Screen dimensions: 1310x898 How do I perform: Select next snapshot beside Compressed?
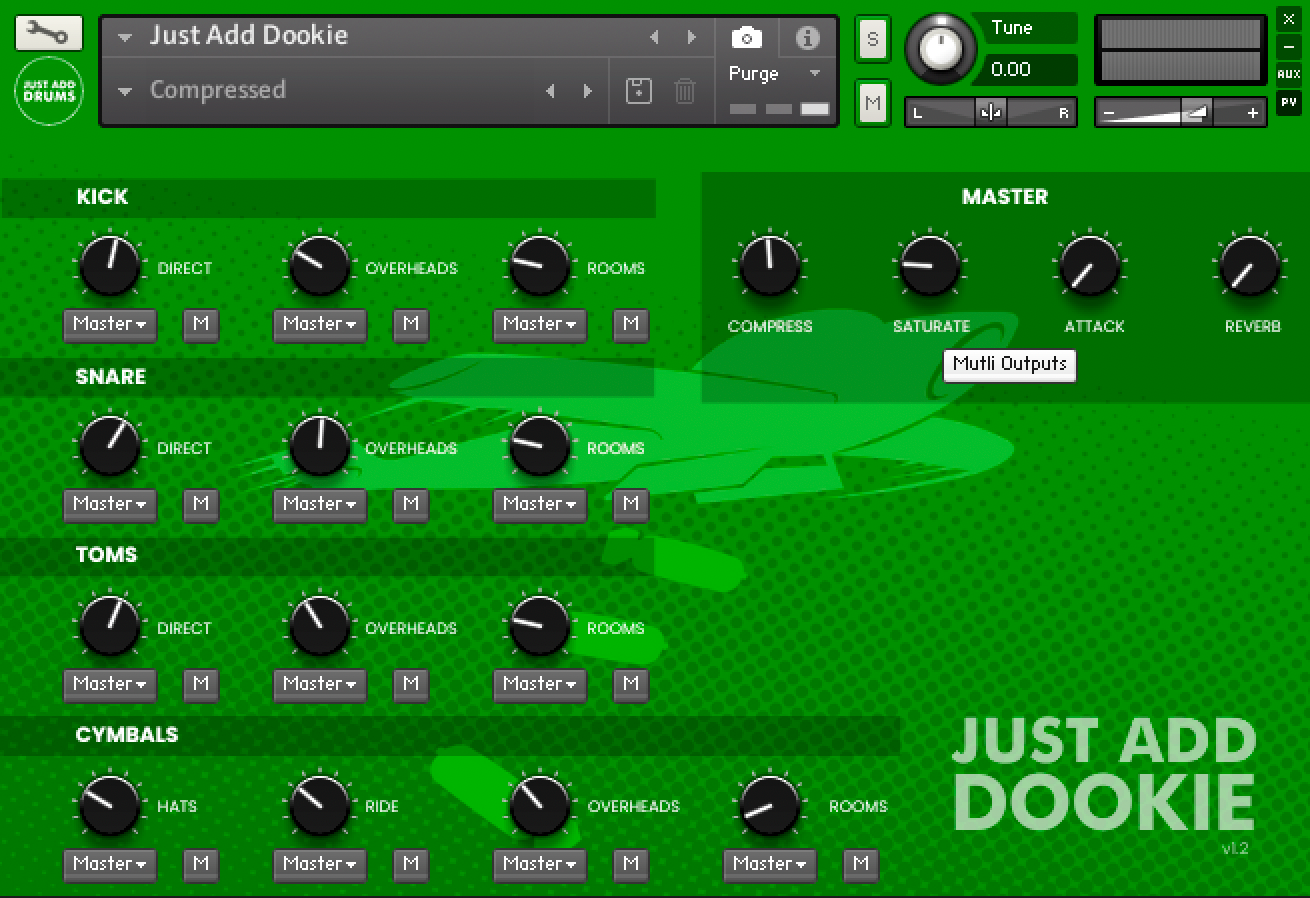coord(587,91)
